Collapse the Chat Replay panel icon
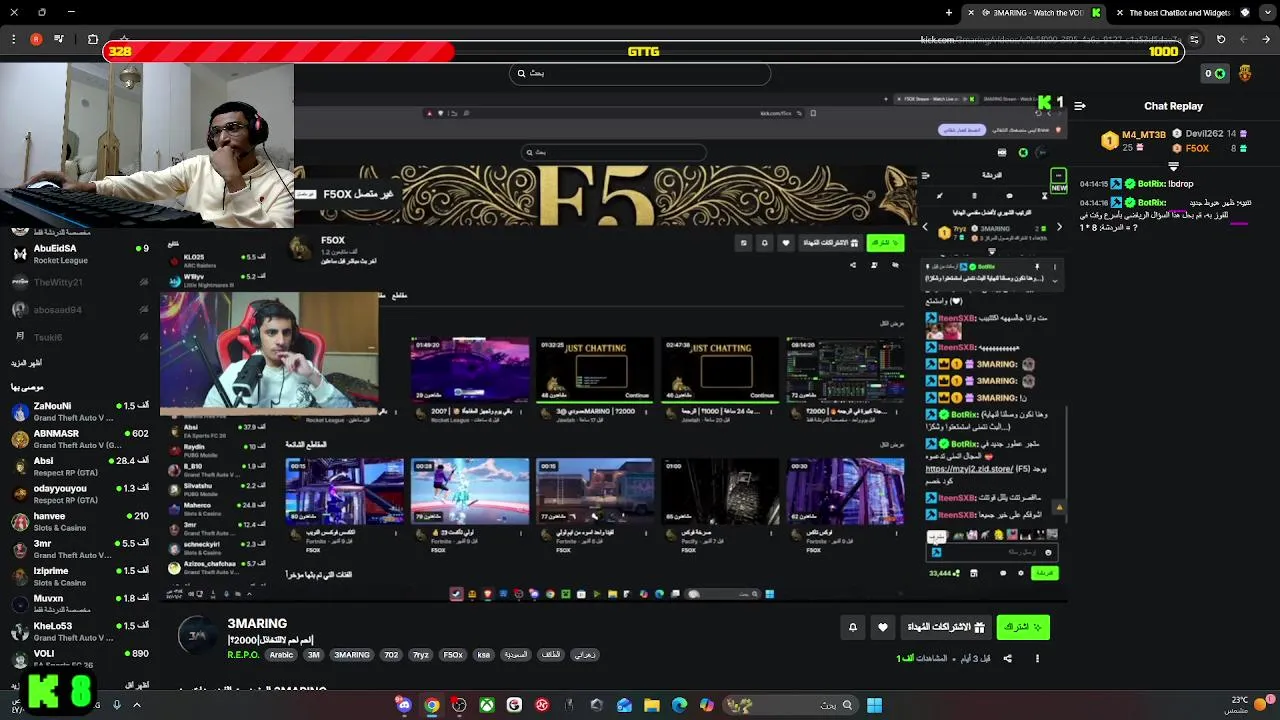This screenshot has height=720, width=1280. 1080,105
